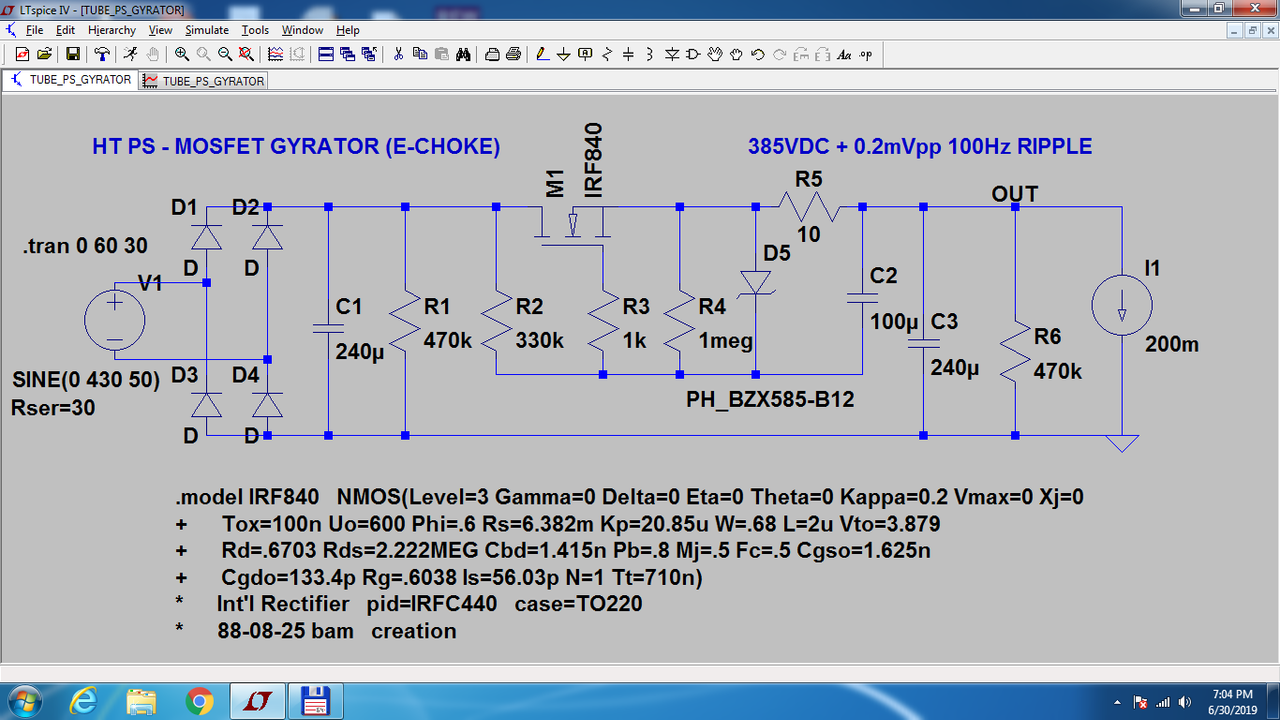Select the Drag hand tool
Image resolution: width=1280 pixels, height=720 pixels.
click(x=736, y=54)
